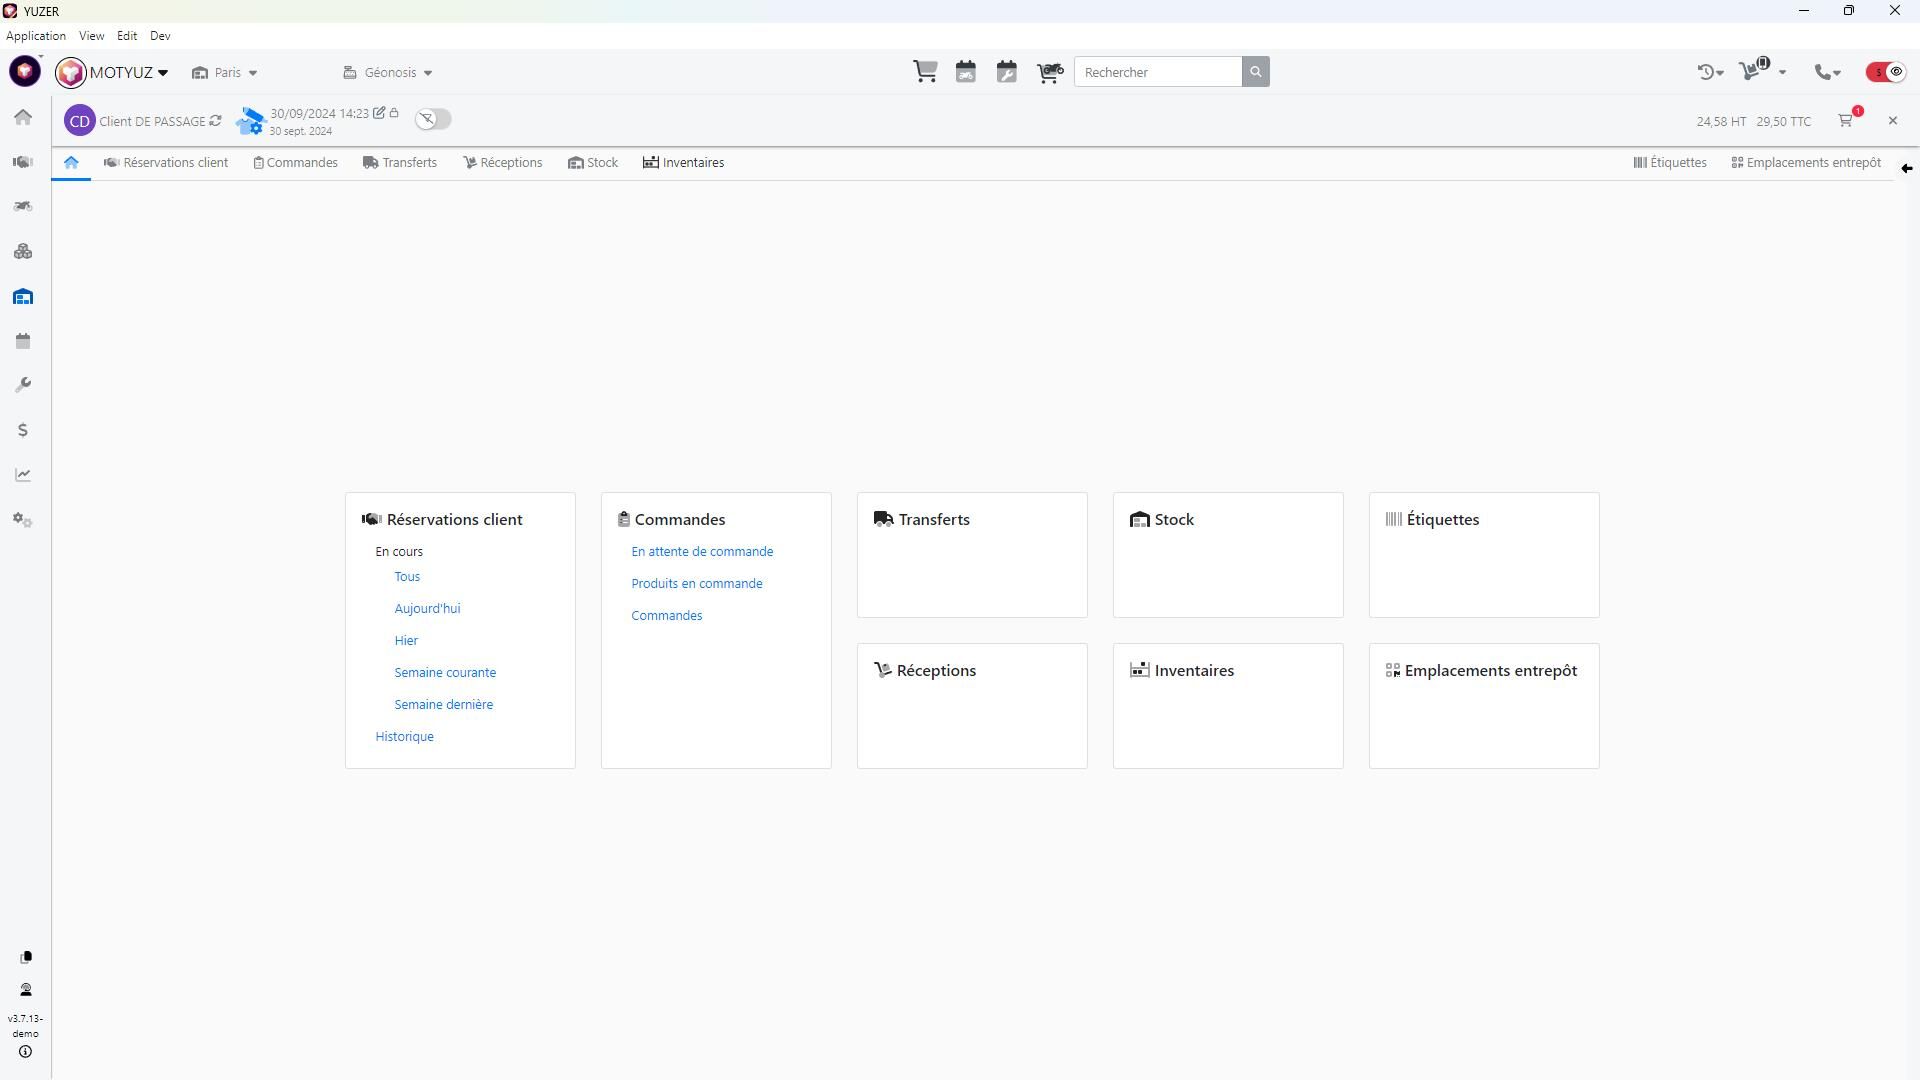Open the Paris location dropdown
Screen dimensions: 1920x1080
[x=226, y=73]
